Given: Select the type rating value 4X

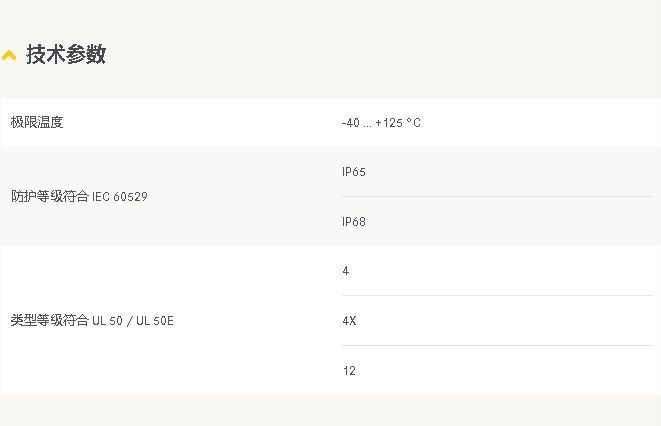Looking at the screenshot, I should tap(349, 321).
